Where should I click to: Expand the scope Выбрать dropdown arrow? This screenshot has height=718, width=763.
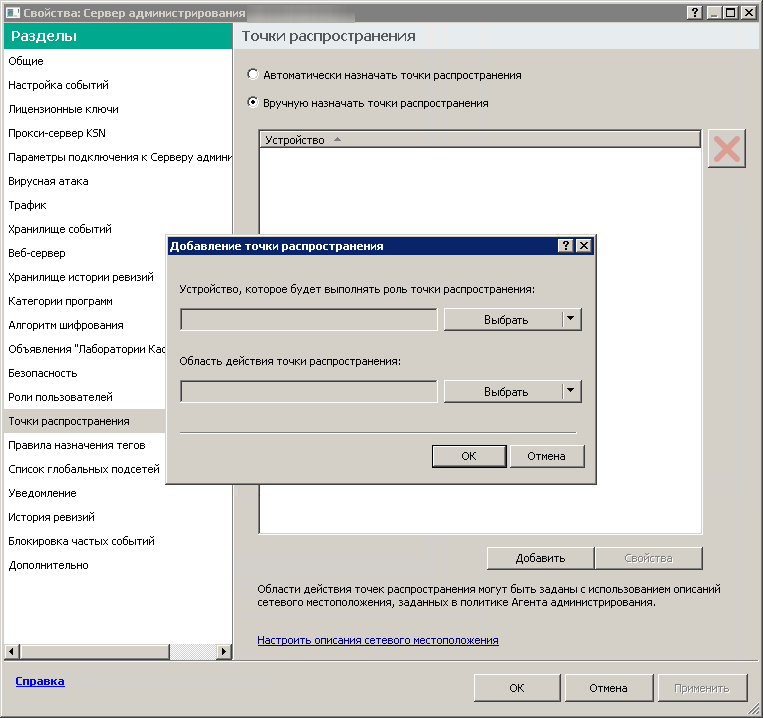[571, 391]
